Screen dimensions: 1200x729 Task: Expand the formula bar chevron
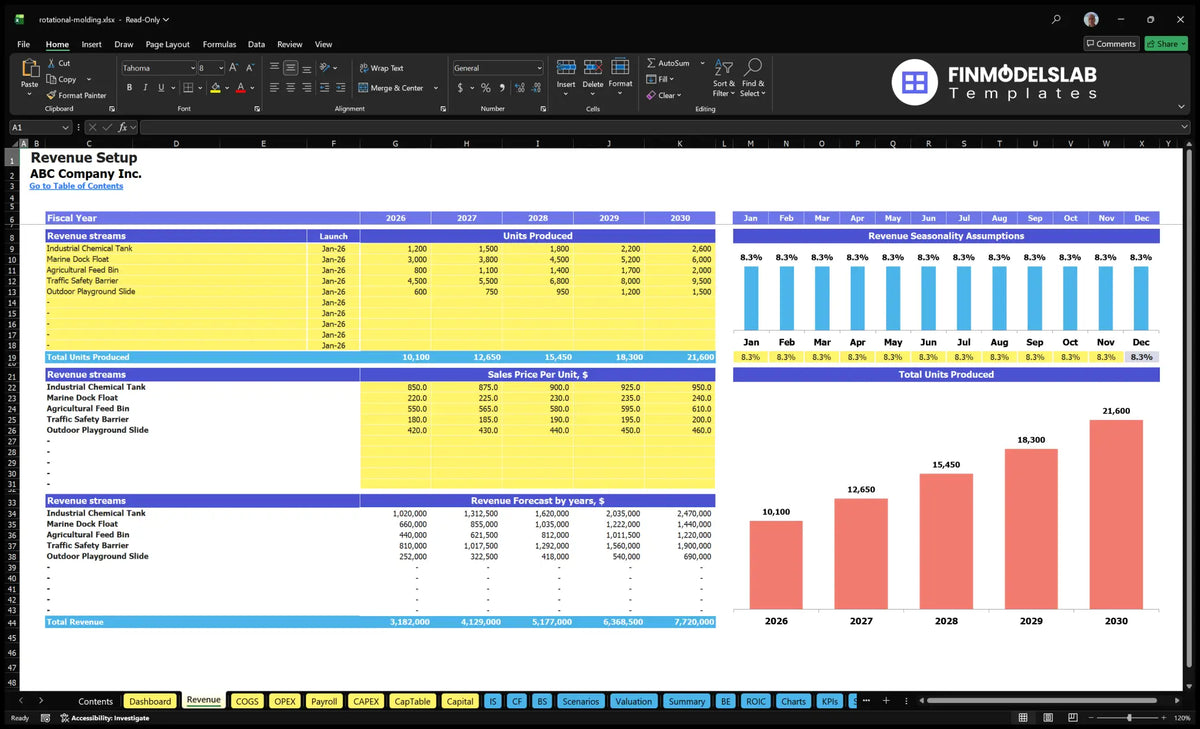(1184, 127)
